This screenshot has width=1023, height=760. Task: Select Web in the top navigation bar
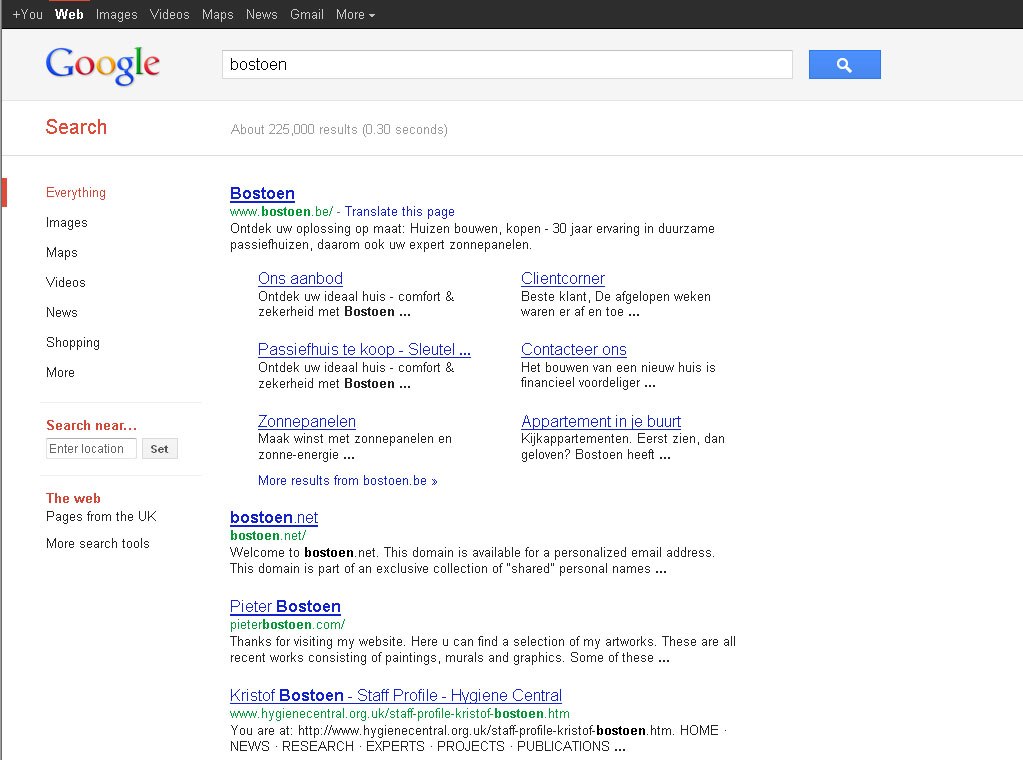click(69, 14)
